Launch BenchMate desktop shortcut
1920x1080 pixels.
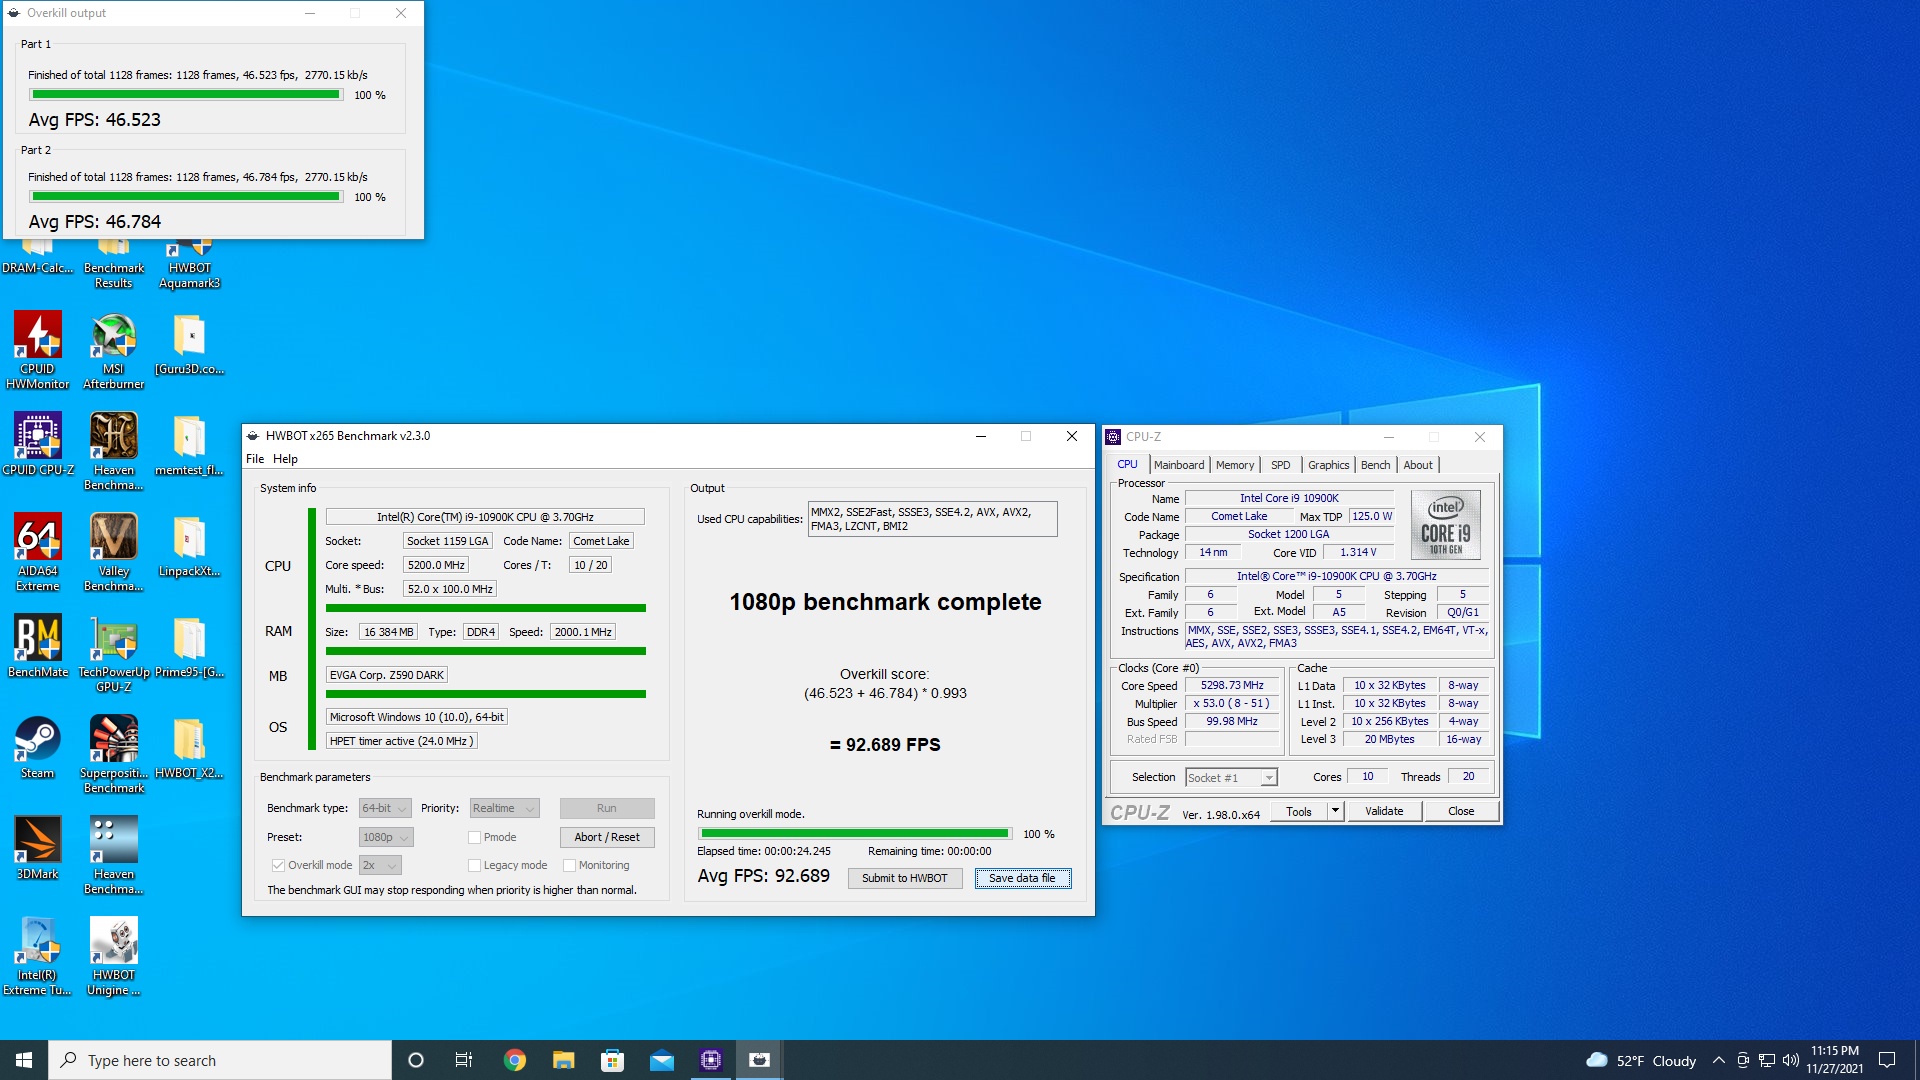point(38,646)
